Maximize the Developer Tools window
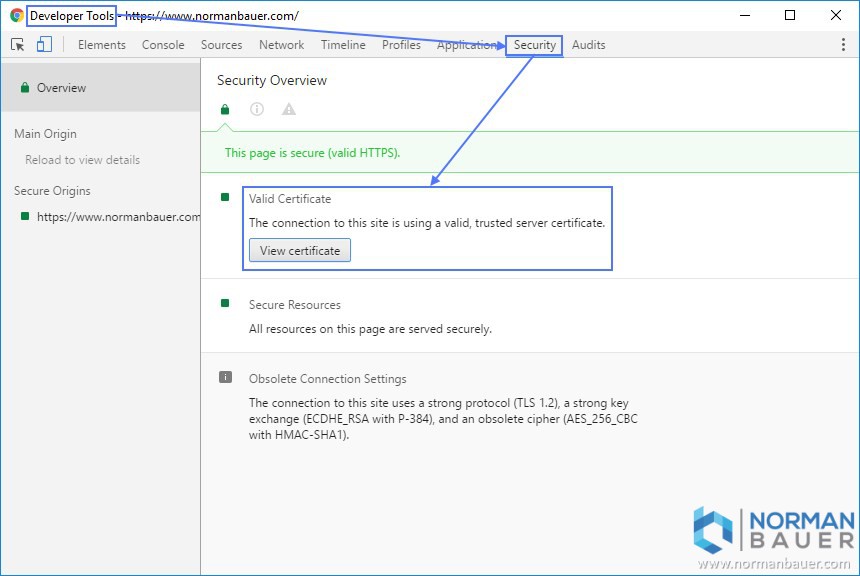 point(790,16)
